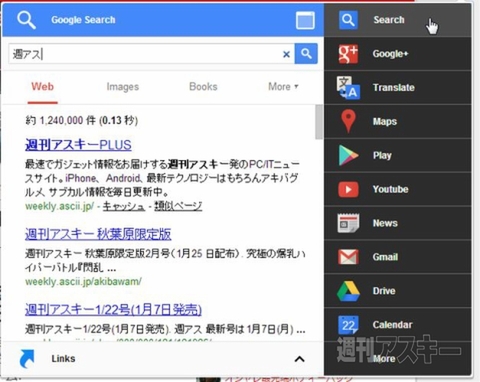
Task: Click the Links label text
Action: pyautogui.click(x=63, y=359)
